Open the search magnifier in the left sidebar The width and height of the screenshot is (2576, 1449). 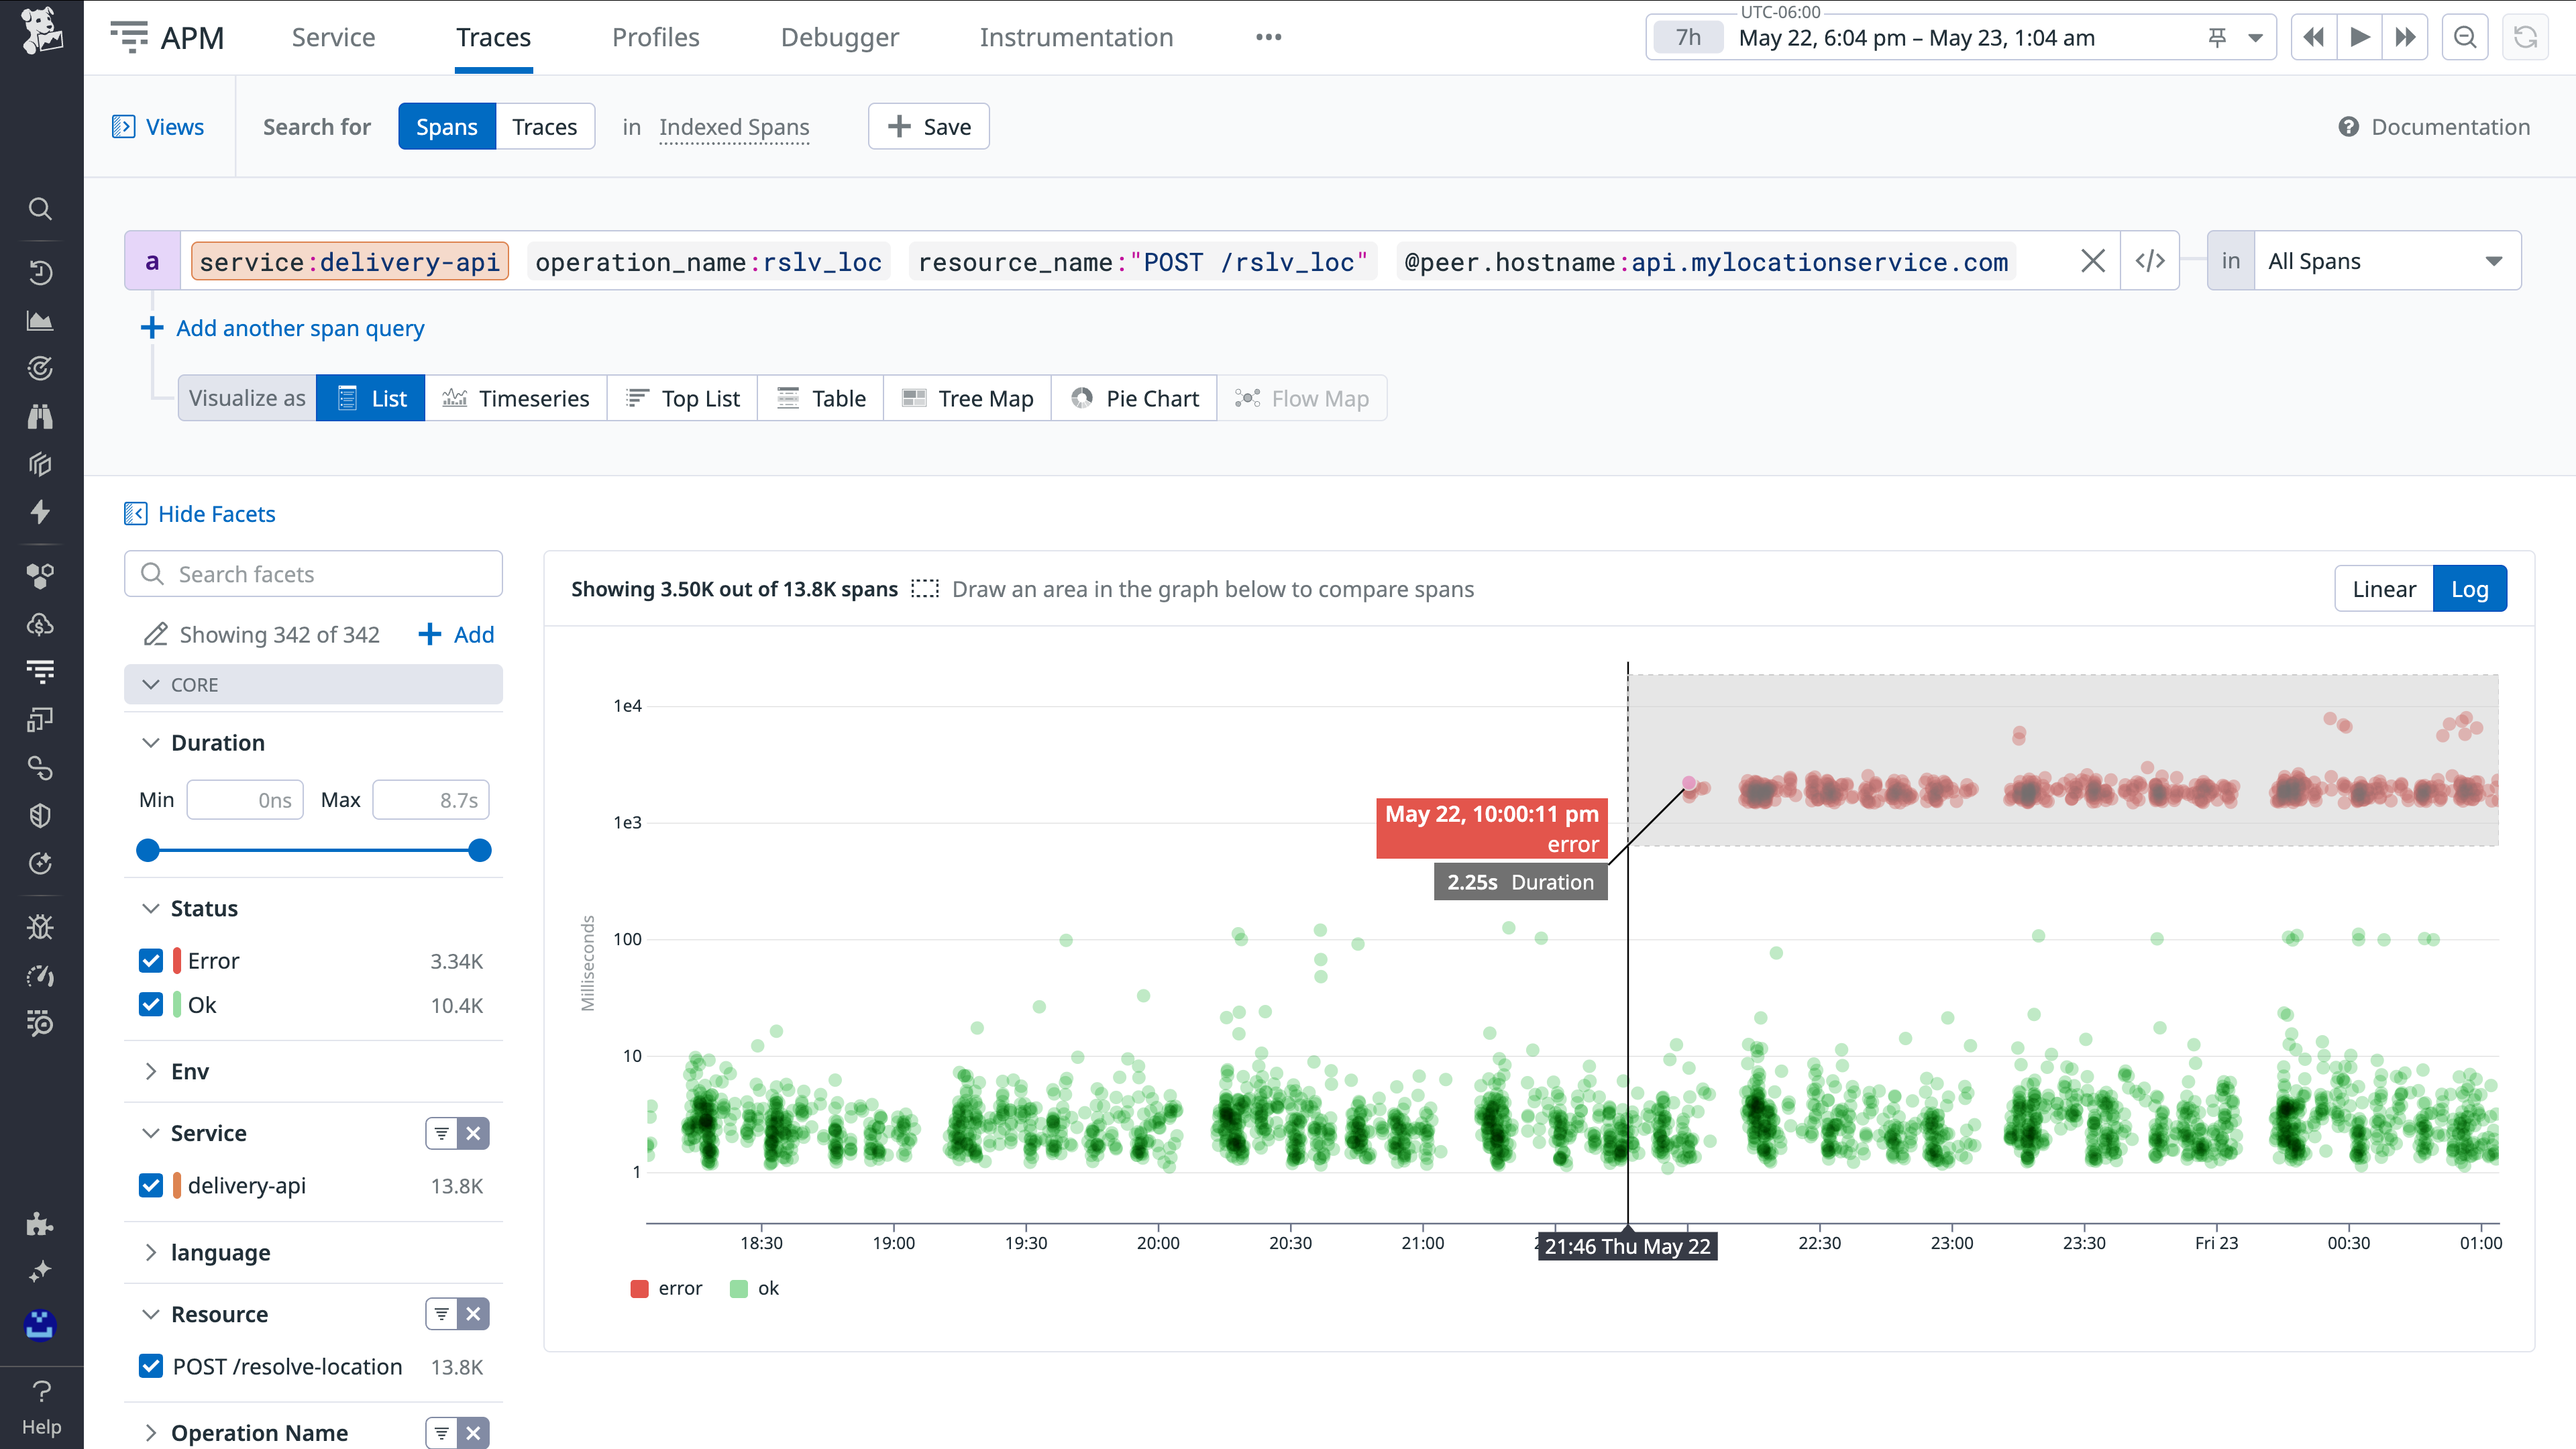pyautogui.click(x=40, y=208)
